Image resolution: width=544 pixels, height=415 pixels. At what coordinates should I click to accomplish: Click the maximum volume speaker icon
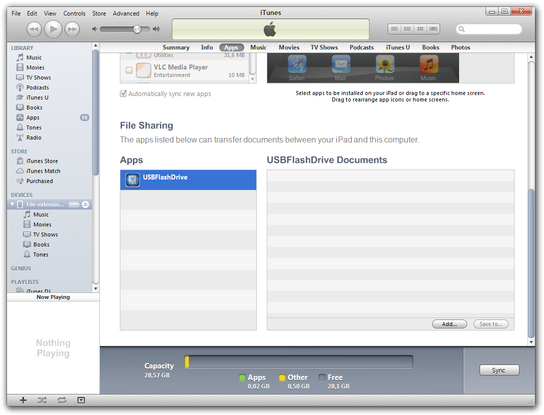click(156, 29)
